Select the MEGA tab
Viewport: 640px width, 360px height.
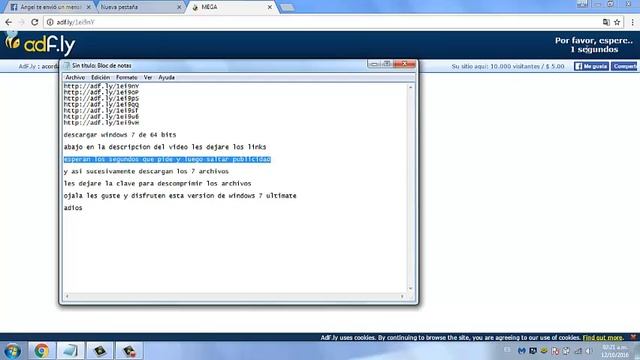pos(232,7)
